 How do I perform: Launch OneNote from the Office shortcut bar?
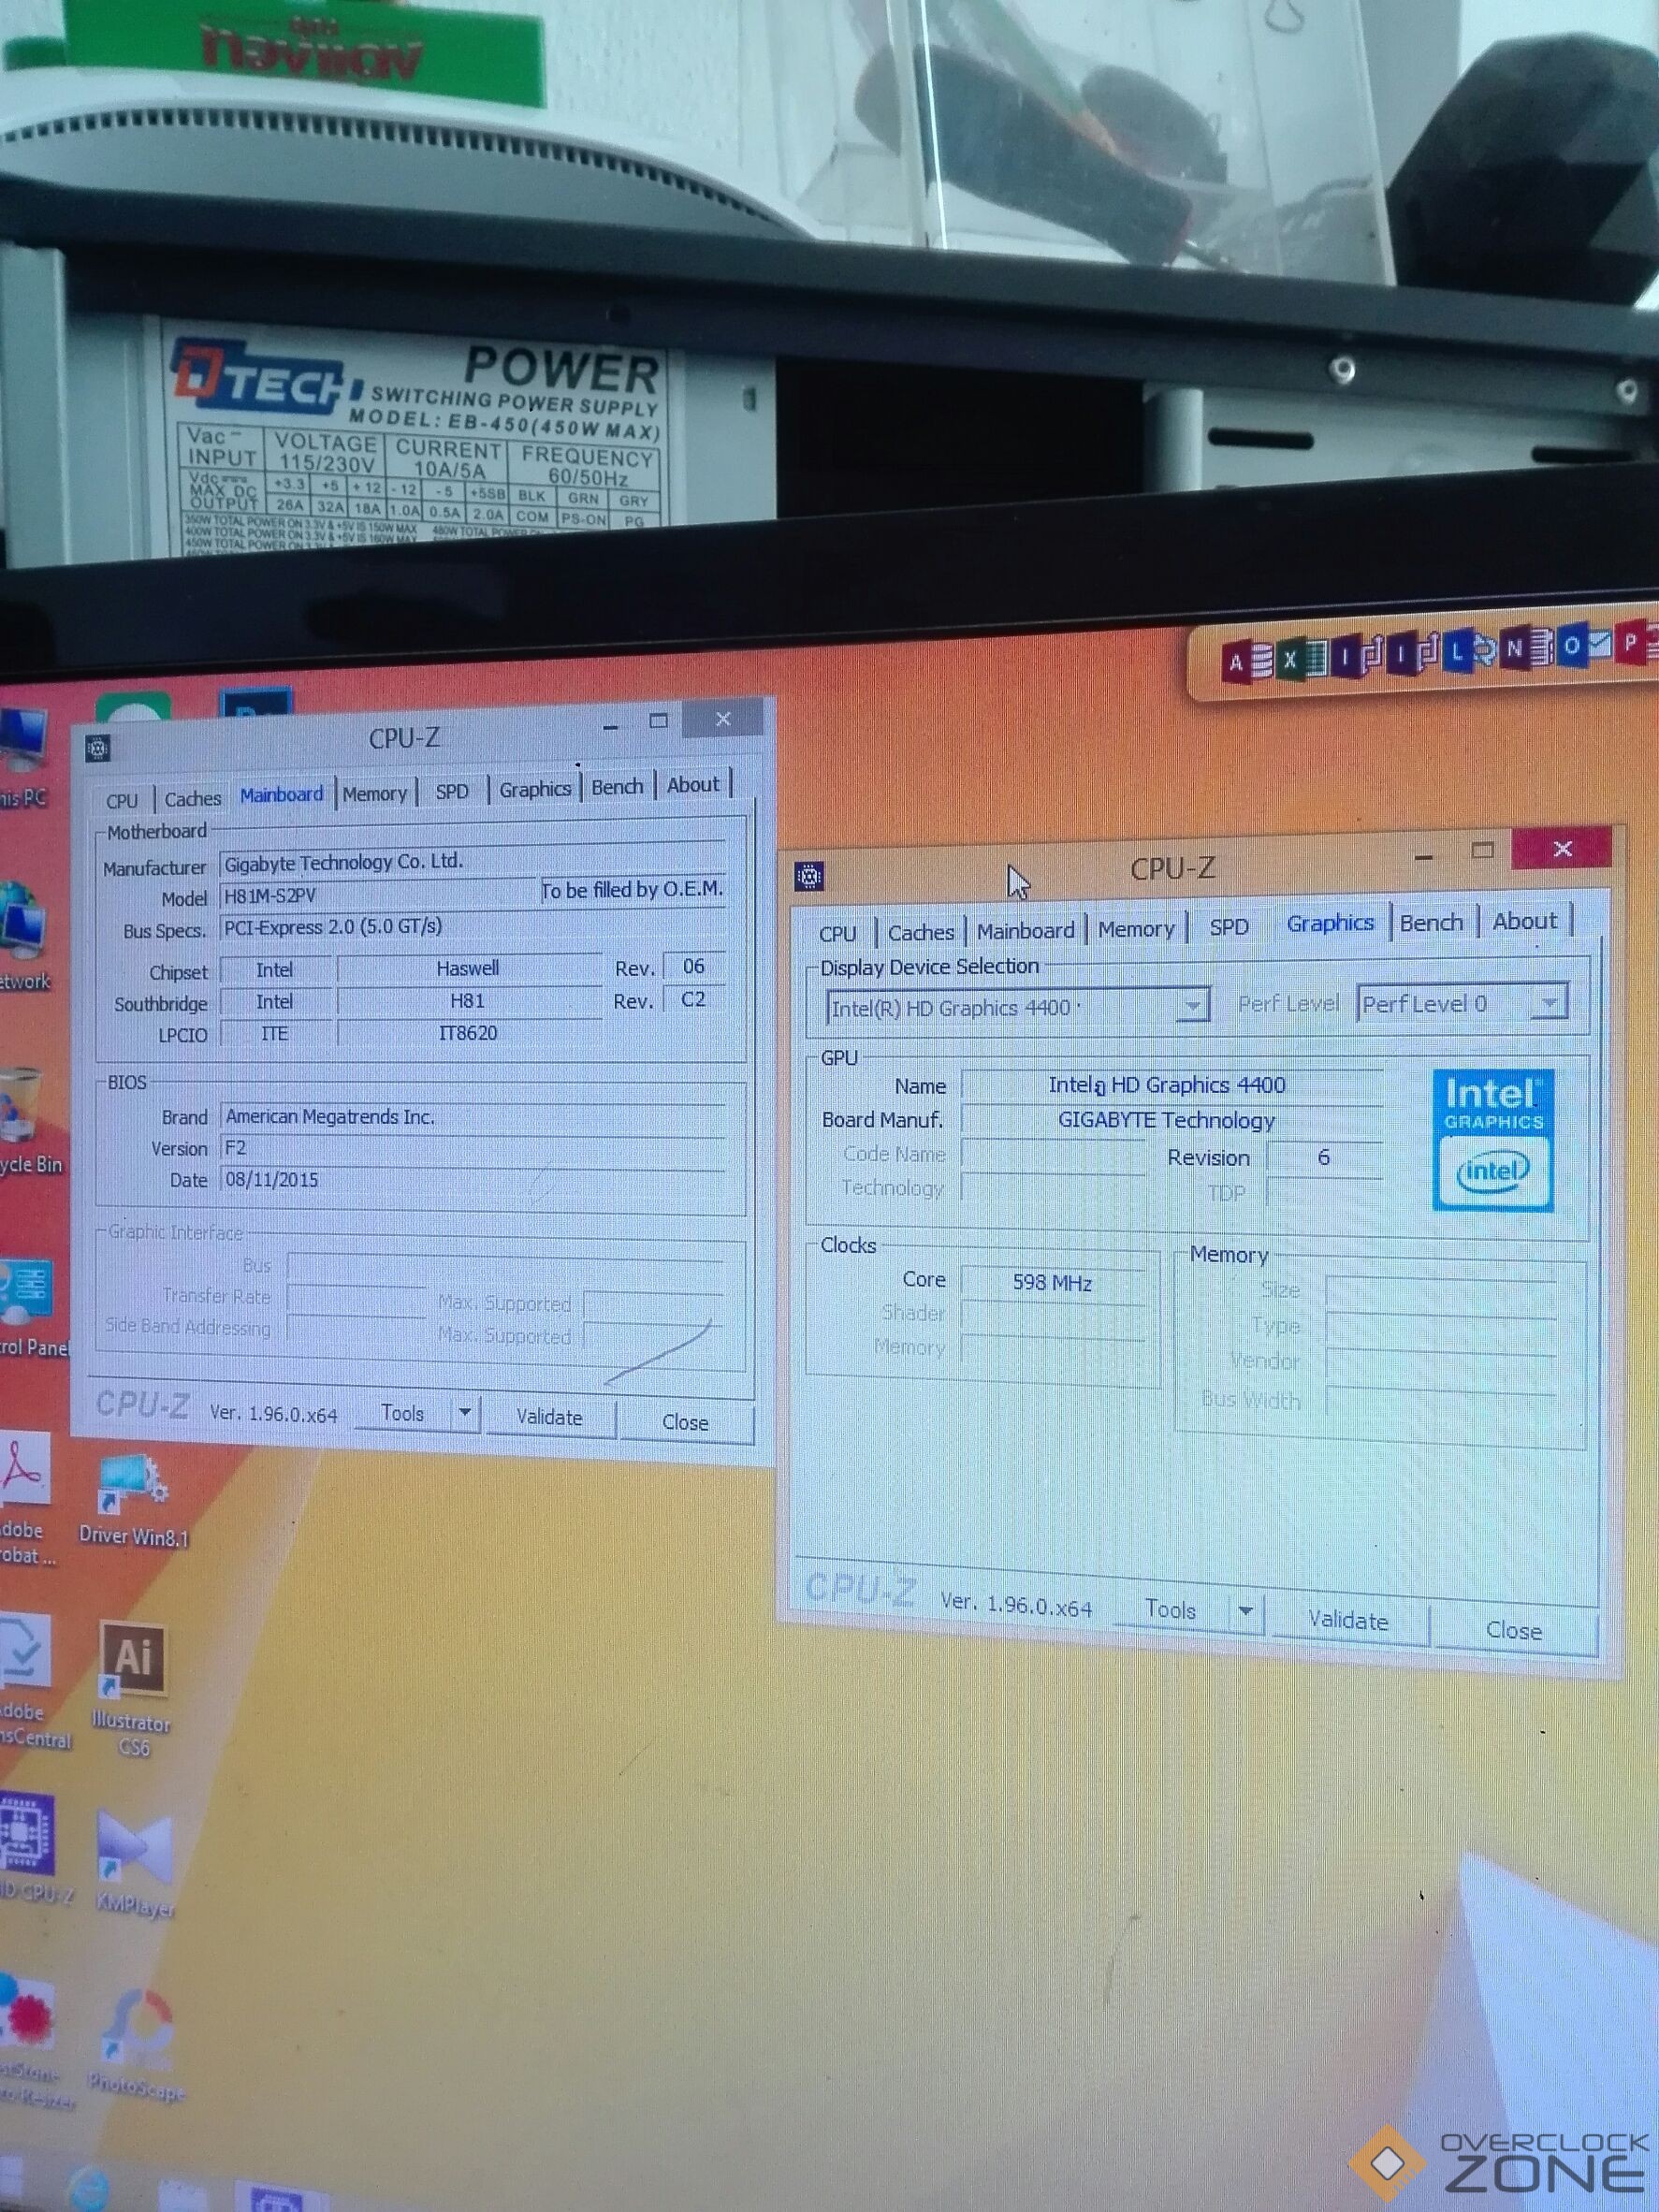[1527, 648]
